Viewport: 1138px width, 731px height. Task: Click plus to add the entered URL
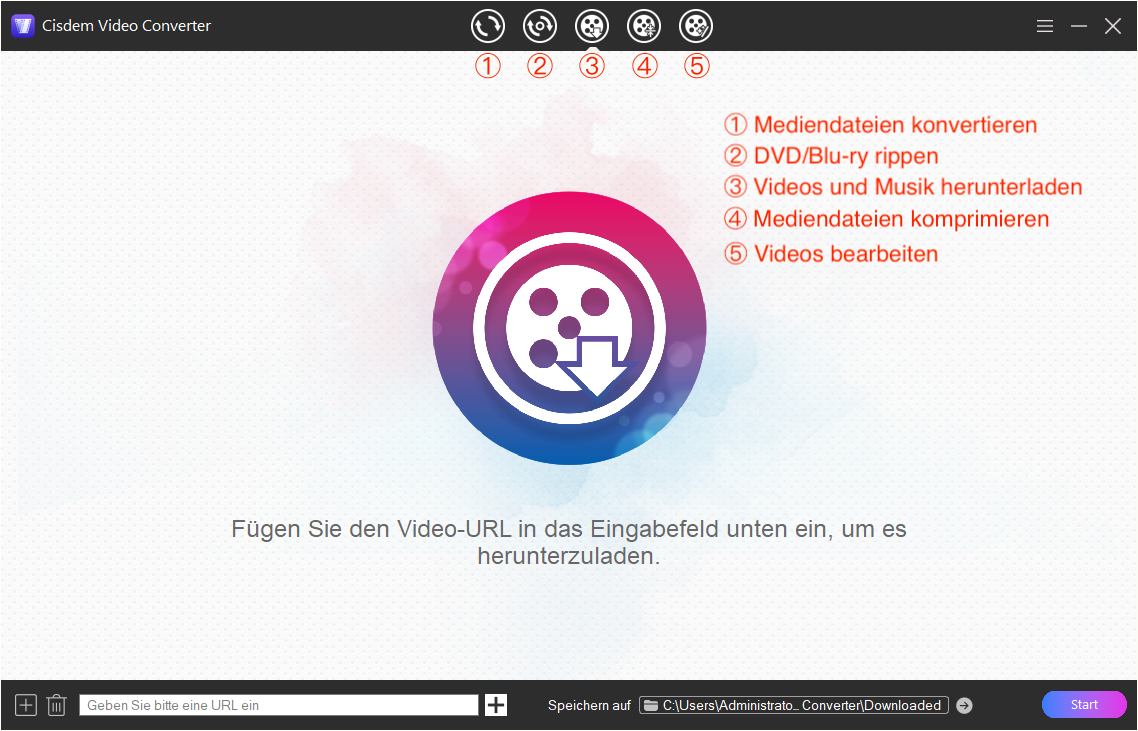click(497, 704)
